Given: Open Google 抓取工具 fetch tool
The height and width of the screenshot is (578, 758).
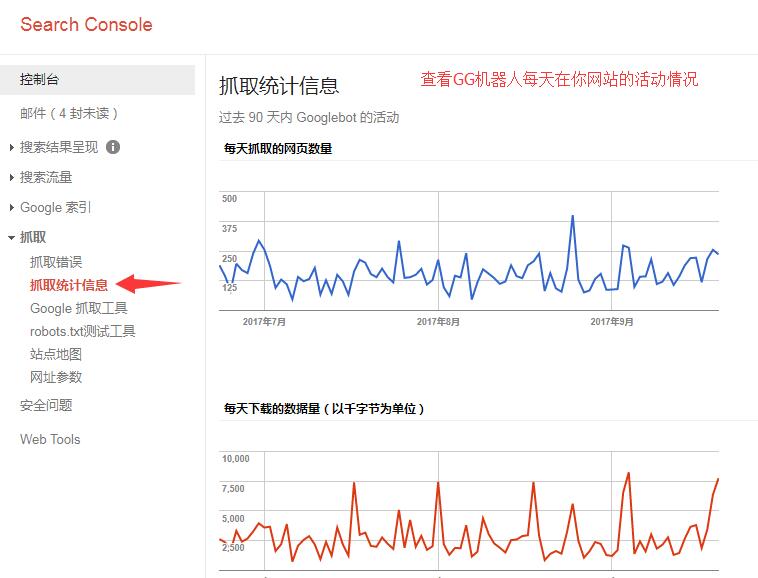Looking at the screenshot, I should tap(79, 308).
